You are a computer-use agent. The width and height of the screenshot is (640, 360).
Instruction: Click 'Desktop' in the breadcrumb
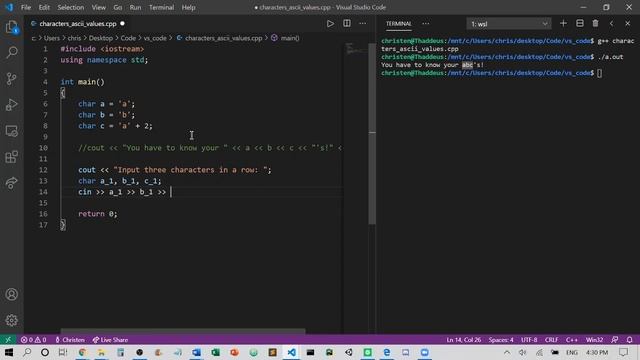click(101, 38)
